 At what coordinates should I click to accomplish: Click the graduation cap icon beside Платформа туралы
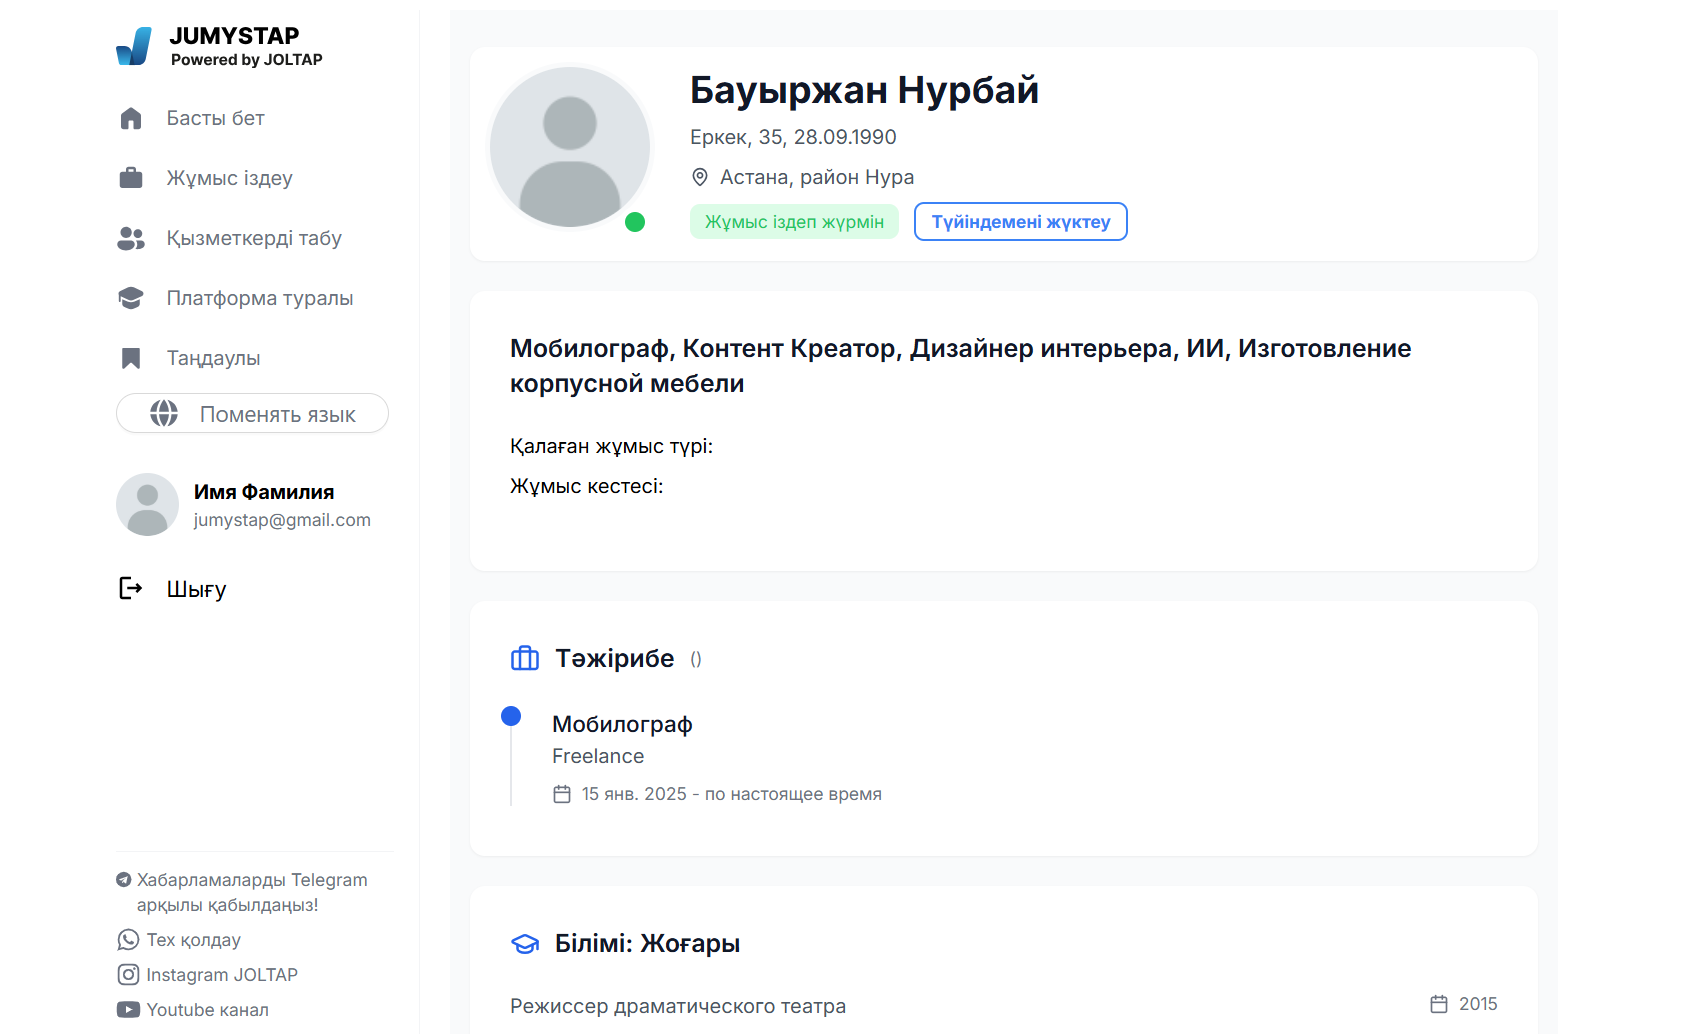pyautogui.click(x=131, y=298)
